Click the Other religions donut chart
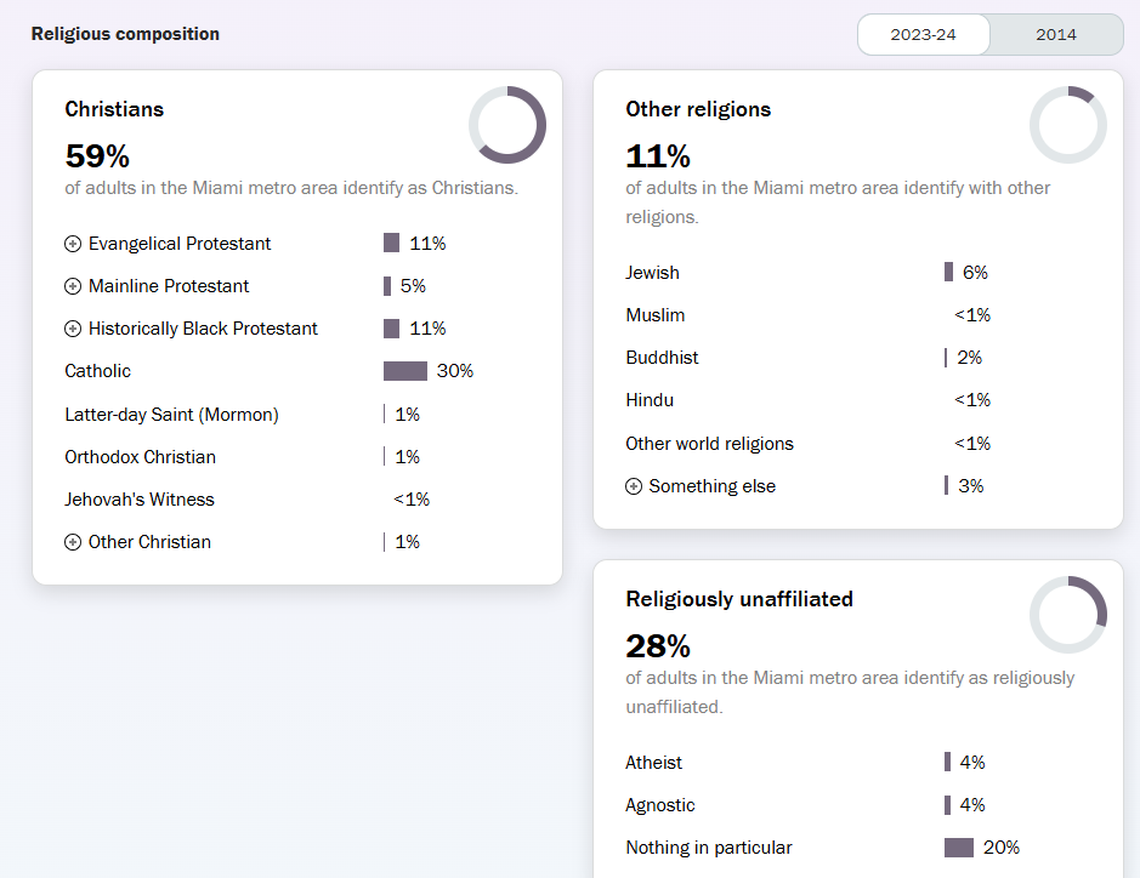1140x878 pixels. [x=1068, y=125]
